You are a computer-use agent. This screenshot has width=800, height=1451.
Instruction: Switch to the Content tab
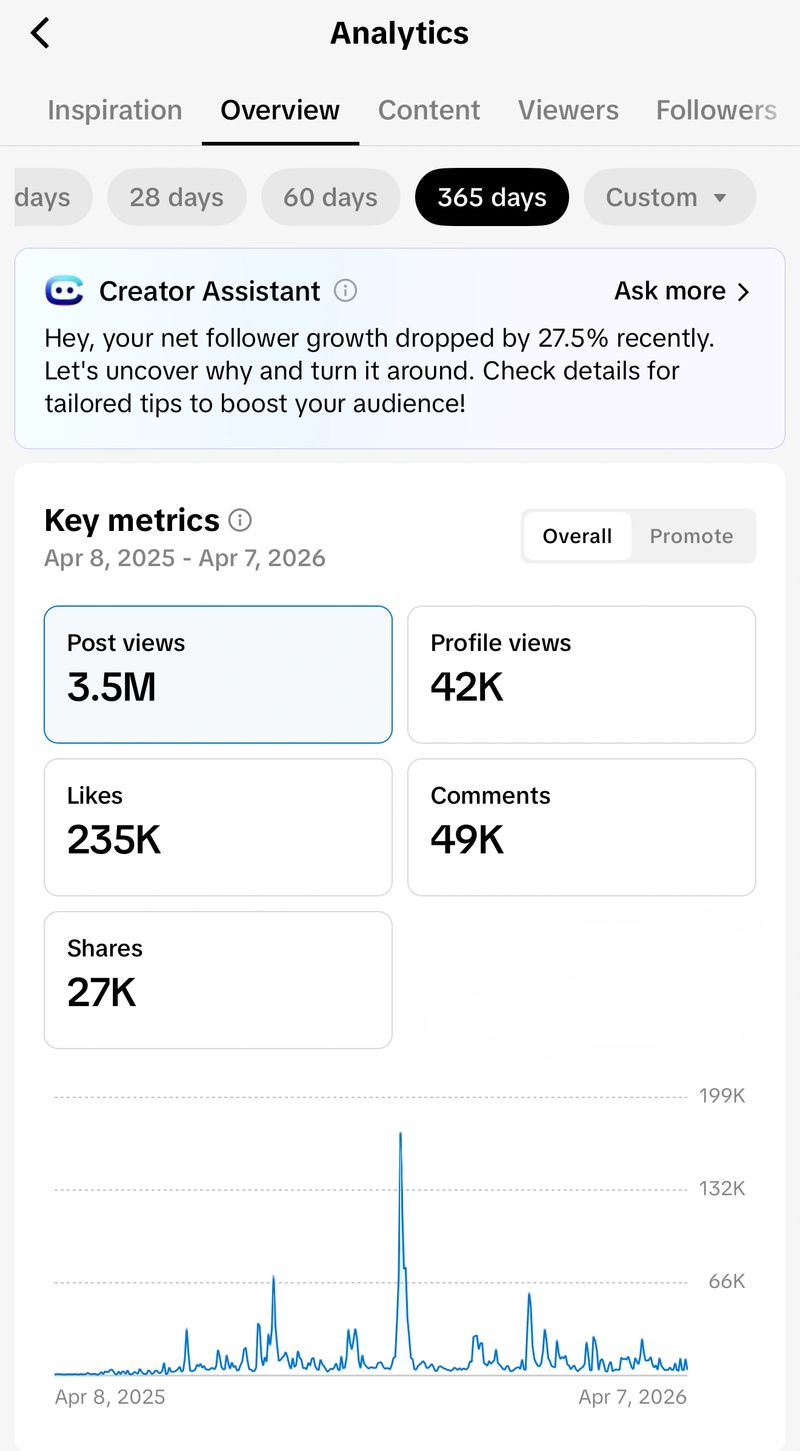429,110
